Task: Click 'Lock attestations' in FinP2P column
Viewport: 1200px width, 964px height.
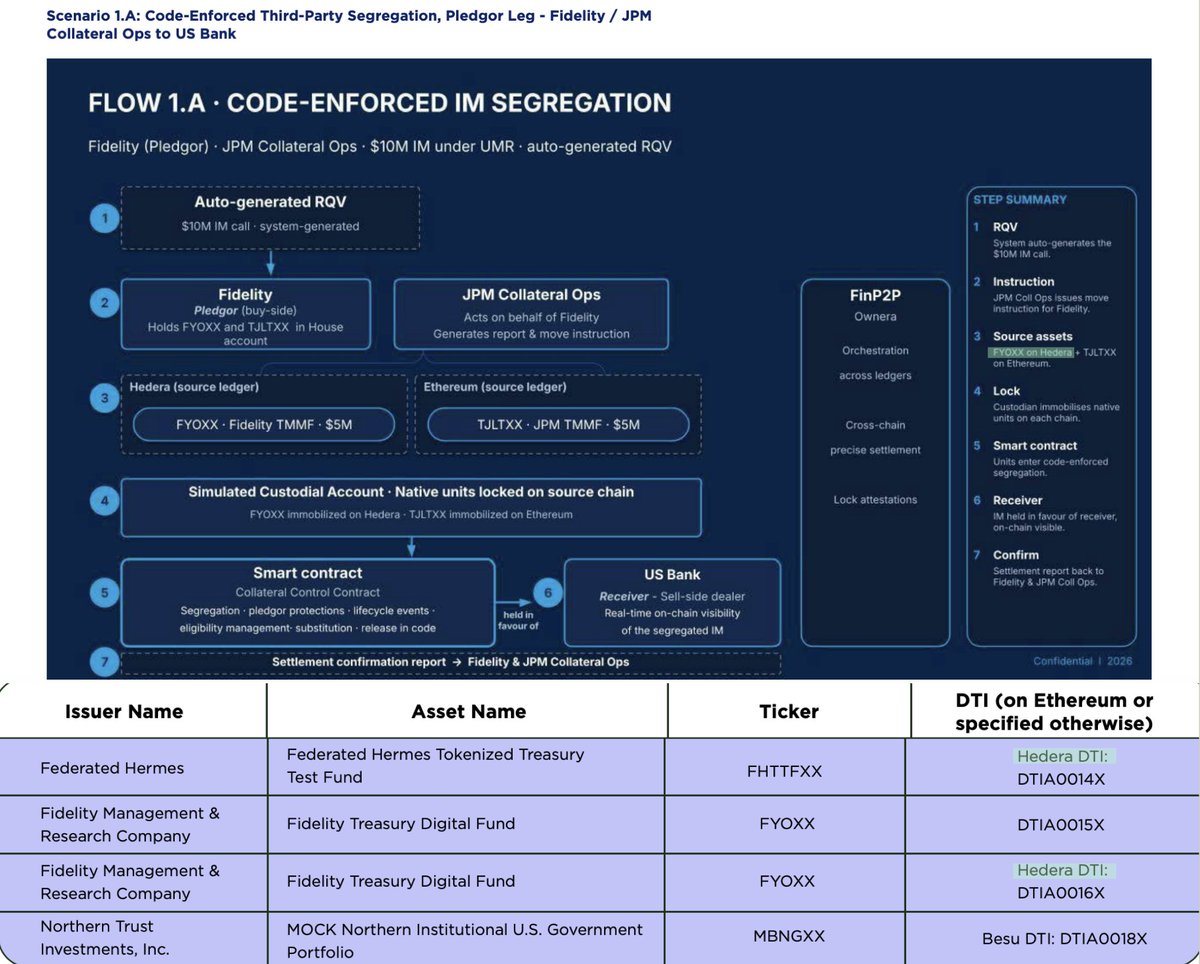Action: pos(875,500)
